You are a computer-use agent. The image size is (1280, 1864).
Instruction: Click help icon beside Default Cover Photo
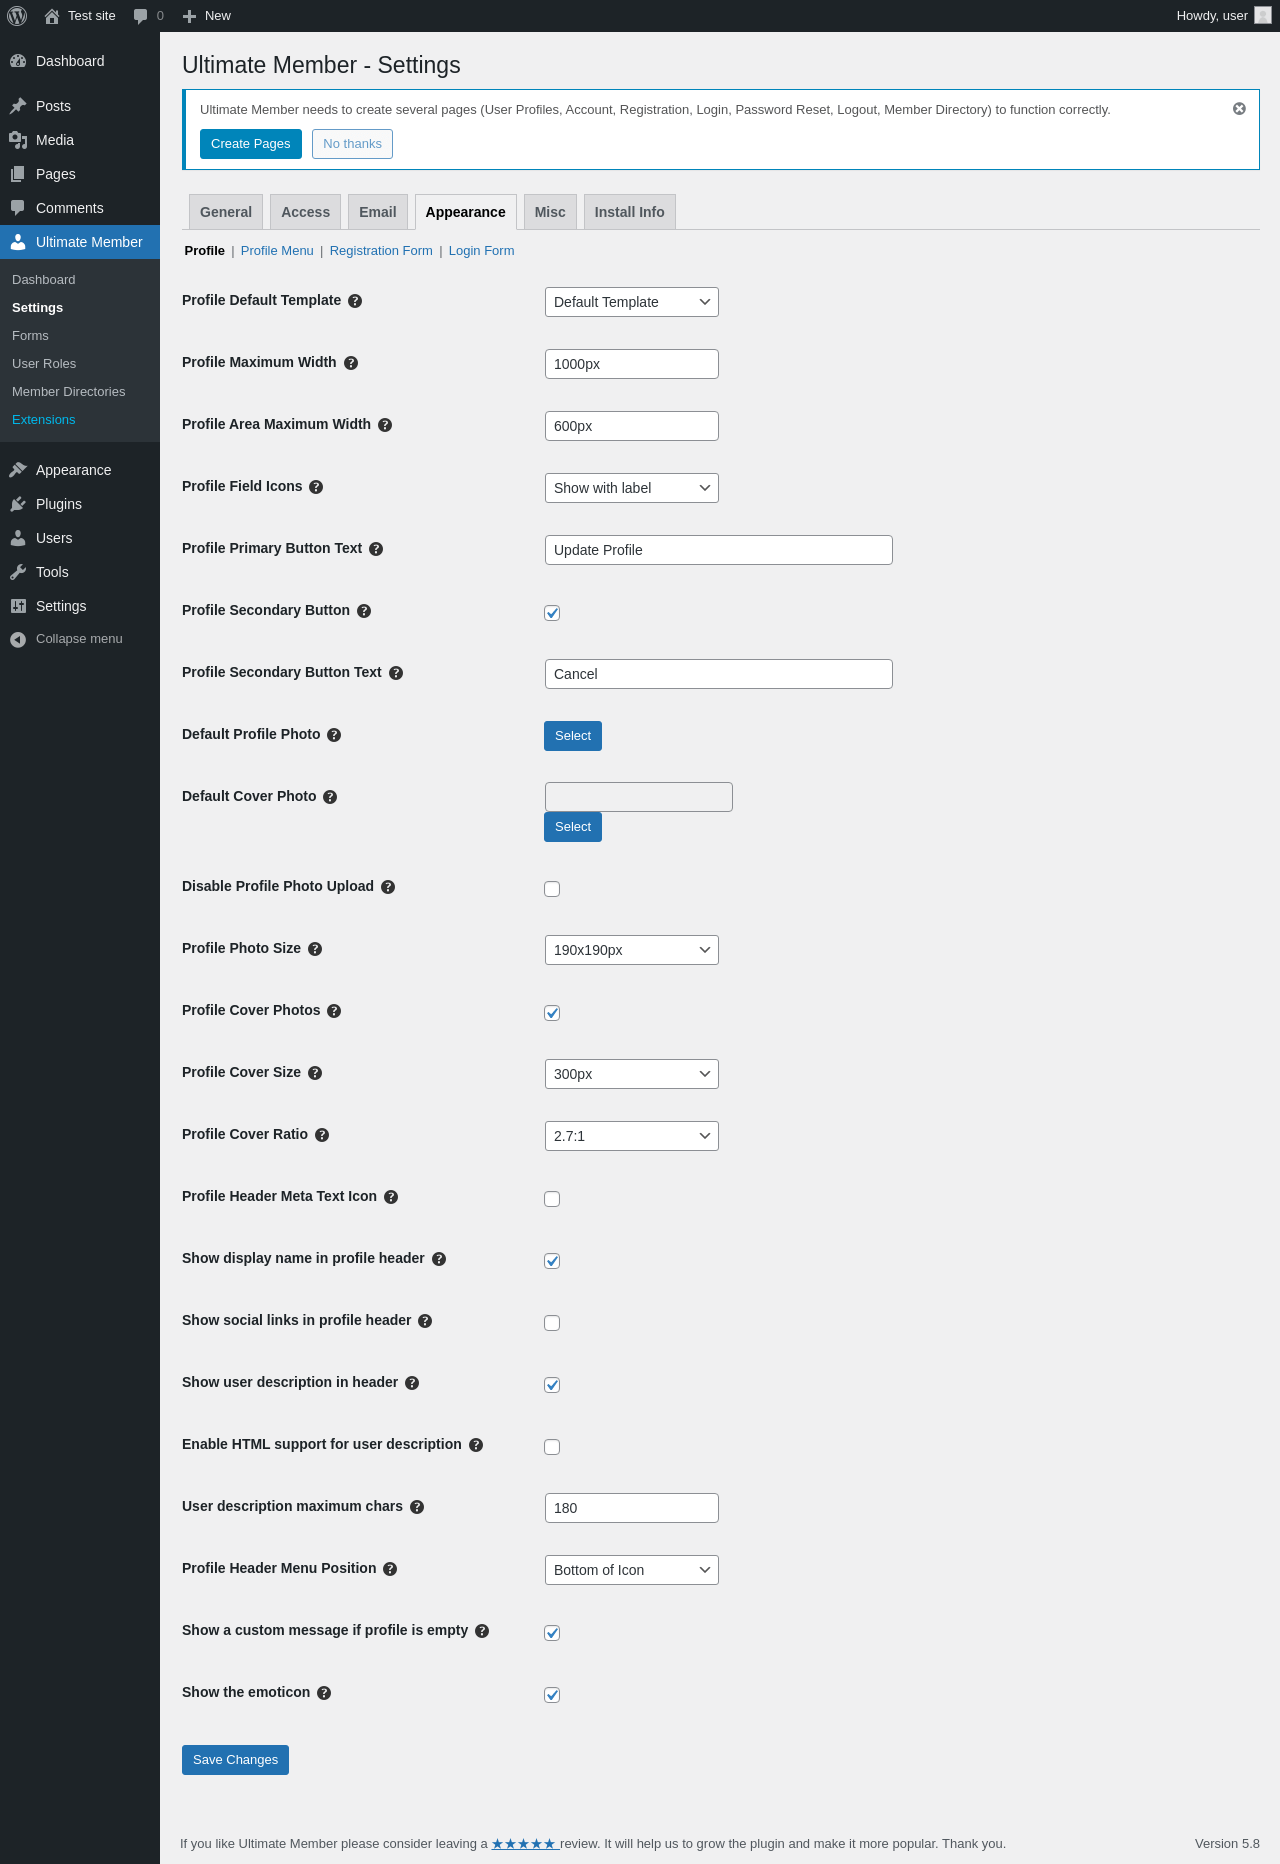tap(330, 797)
